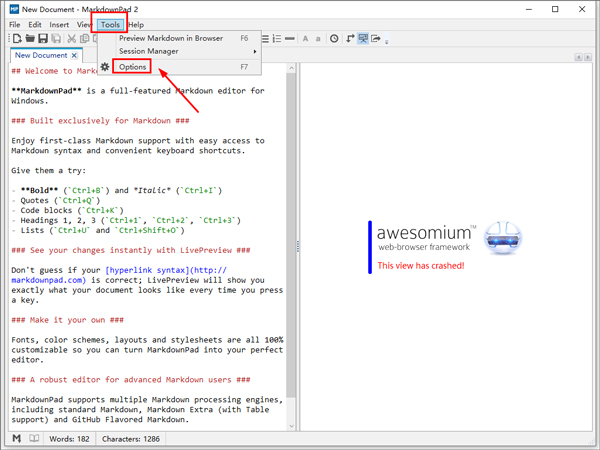Screen dimensions: 600x450
Task: Click the New Document toolbar icon
Action: [x=17, y=39]
